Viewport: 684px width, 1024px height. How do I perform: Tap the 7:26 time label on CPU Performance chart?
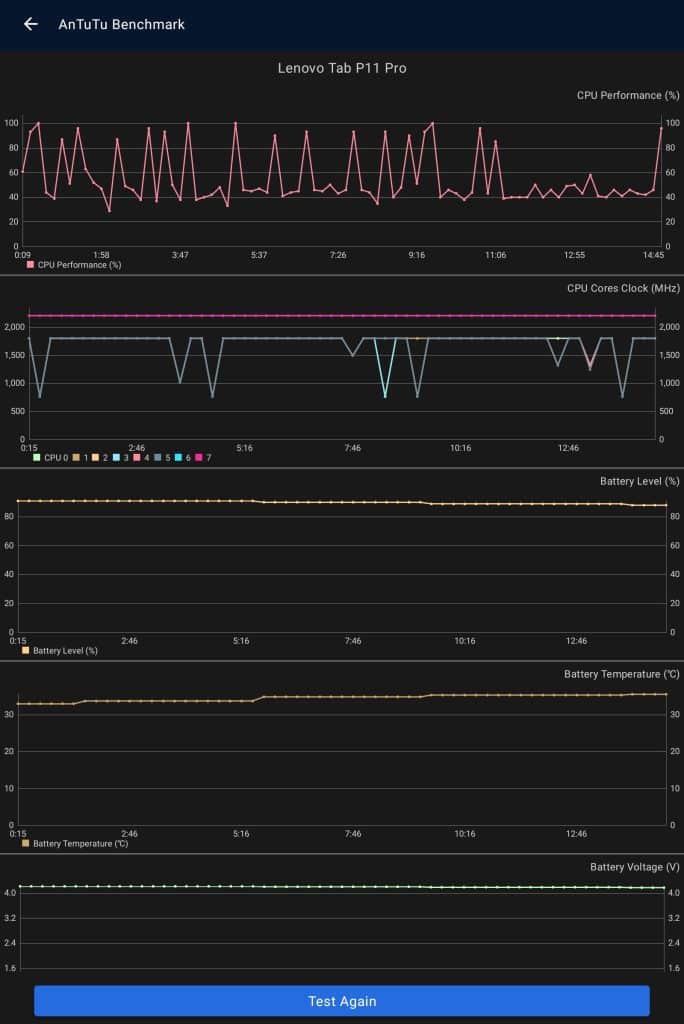338,255
